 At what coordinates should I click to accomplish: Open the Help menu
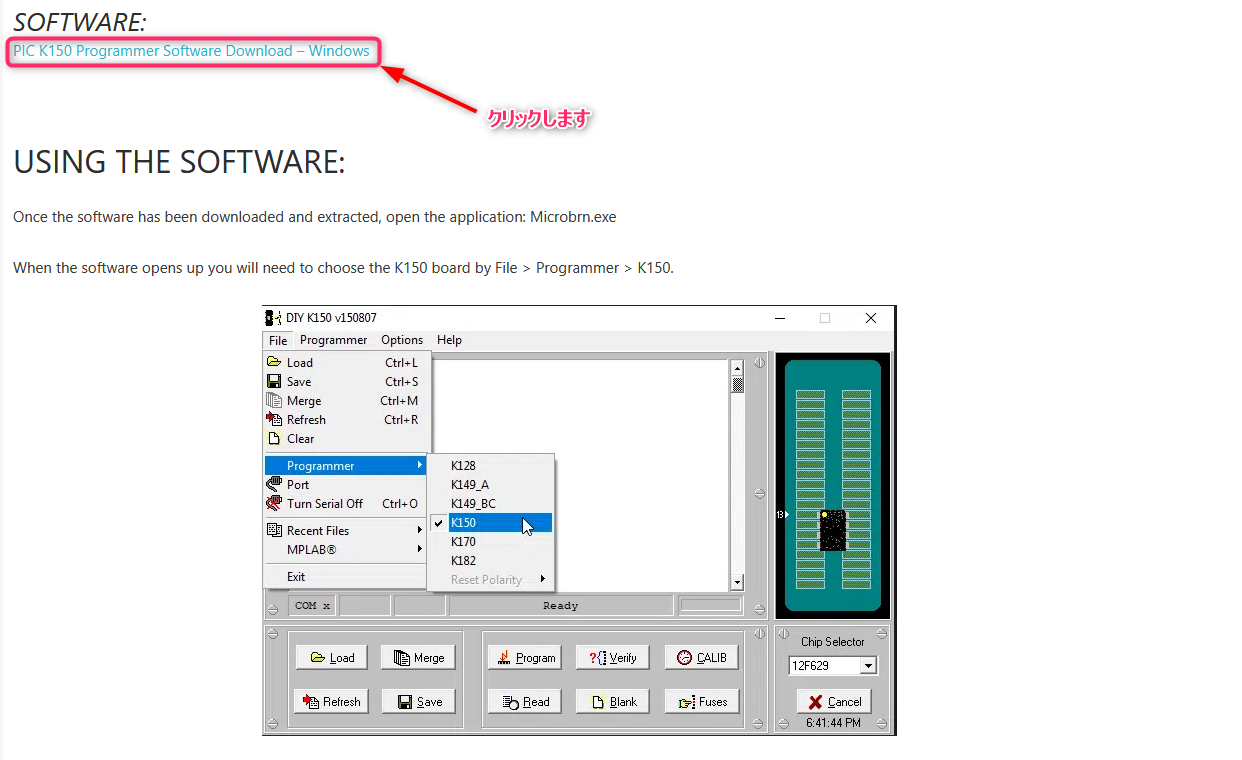449,340
